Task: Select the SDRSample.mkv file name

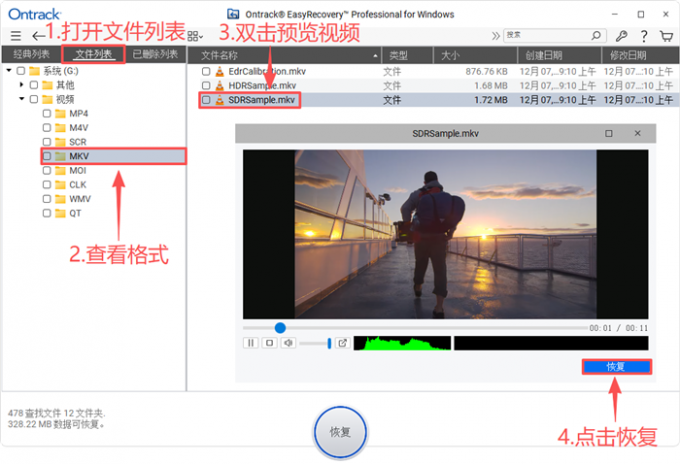Action: (x=262, y=100)
